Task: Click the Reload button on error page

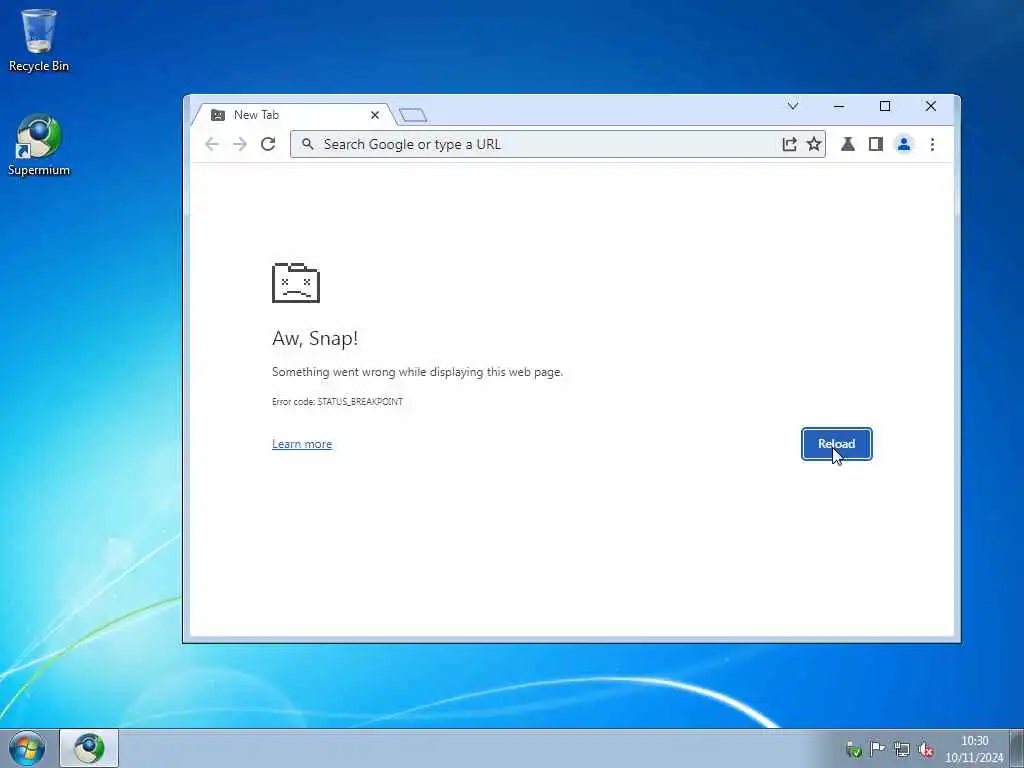Action: point(837,444)
